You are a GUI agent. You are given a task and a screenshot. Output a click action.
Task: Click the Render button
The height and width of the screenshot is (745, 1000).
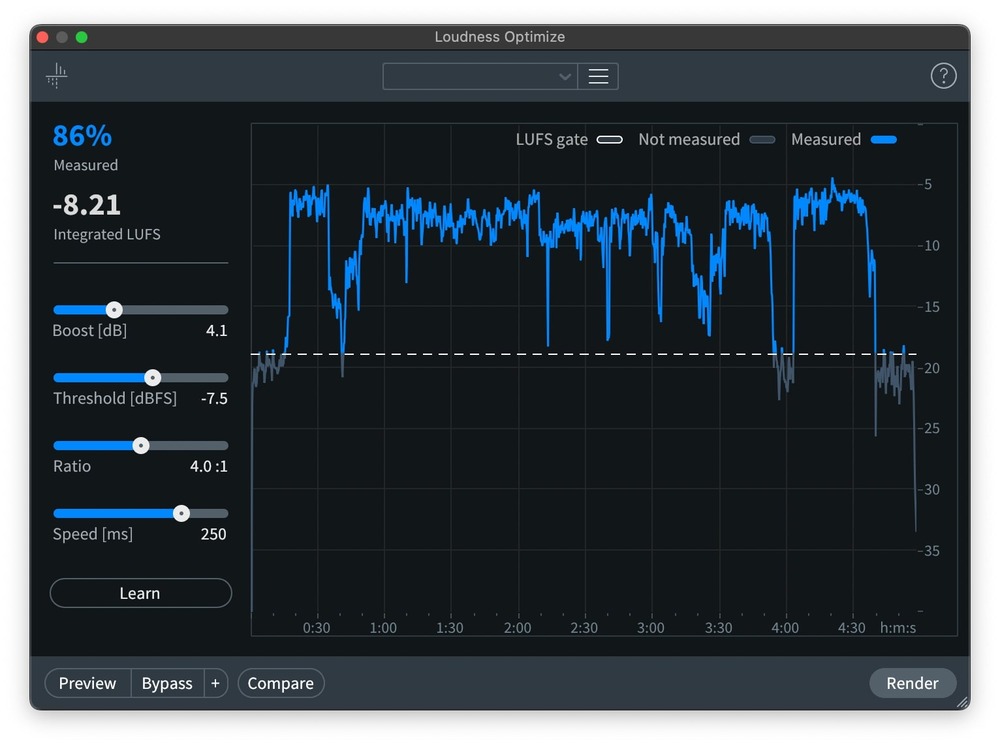tap(912, 683)
